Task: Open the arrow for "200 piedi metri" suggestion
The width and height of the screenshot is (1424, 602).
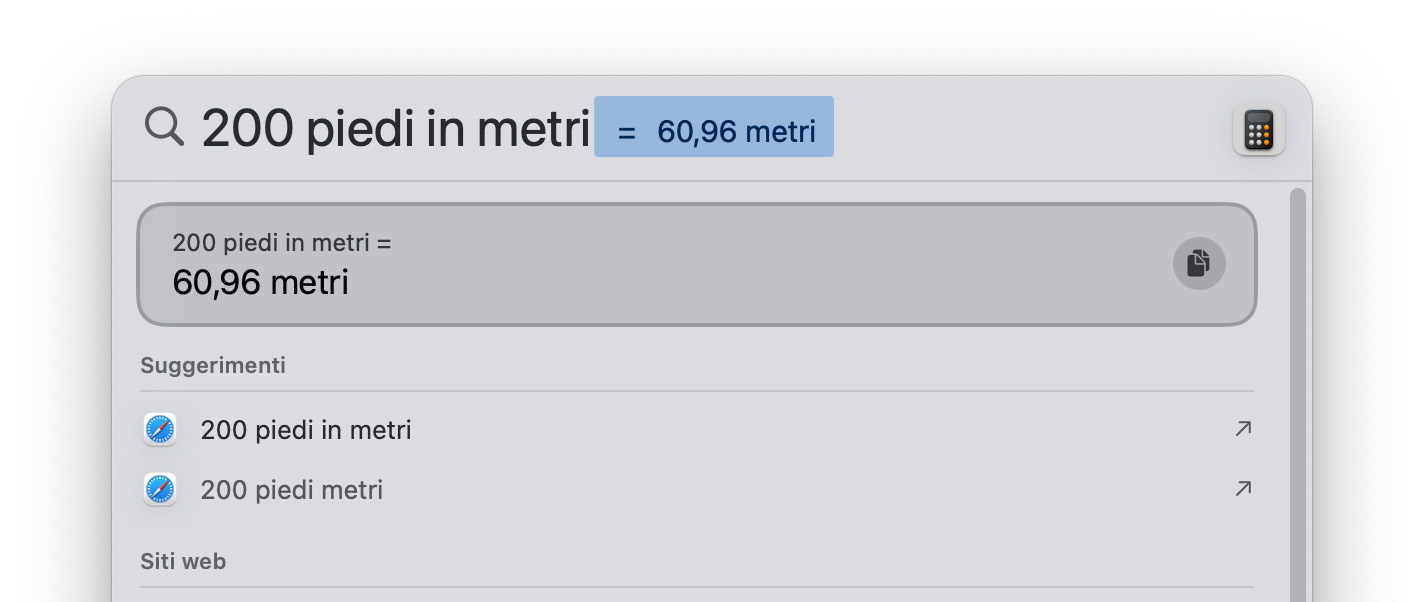Action: pos(1243,489)
